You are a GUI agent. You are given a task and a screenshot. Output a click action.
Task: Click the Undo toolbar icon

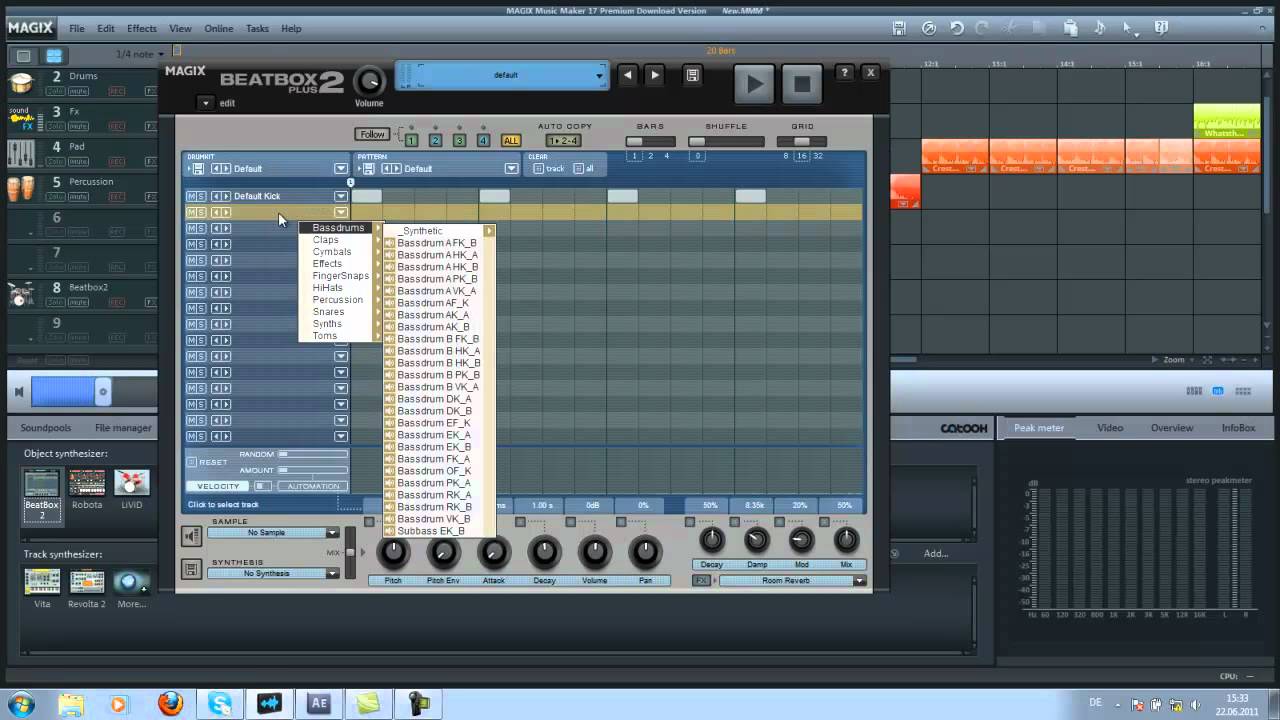957,29
